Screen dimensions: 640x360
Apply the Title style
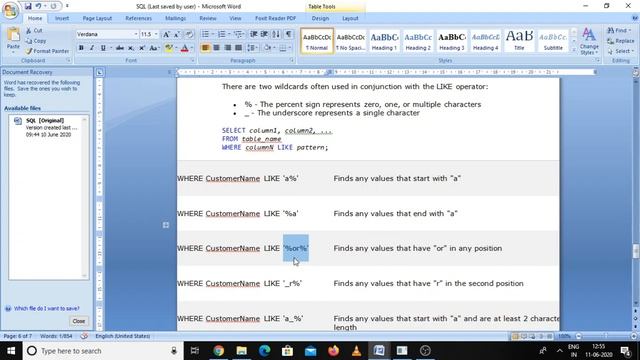(519, 41)
